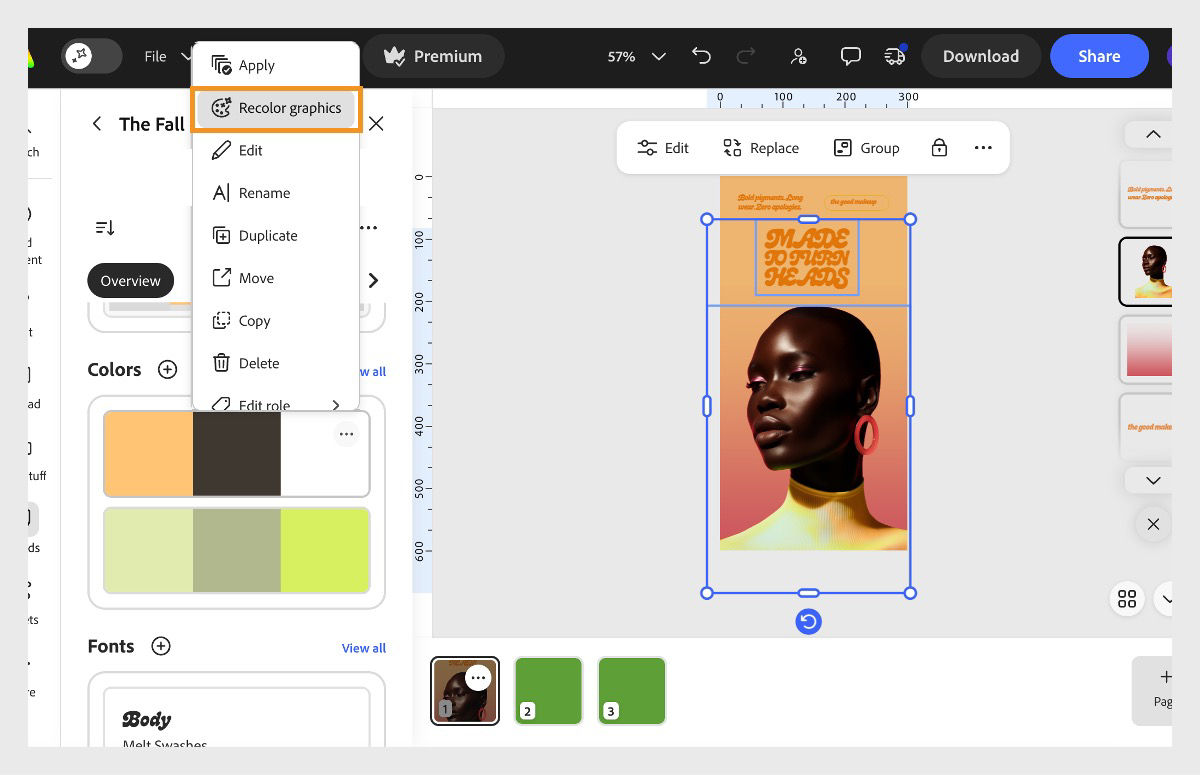Toggle the switch in the top bar
1200x775 pixels.
pyautogui.click(x=91, y=56)
